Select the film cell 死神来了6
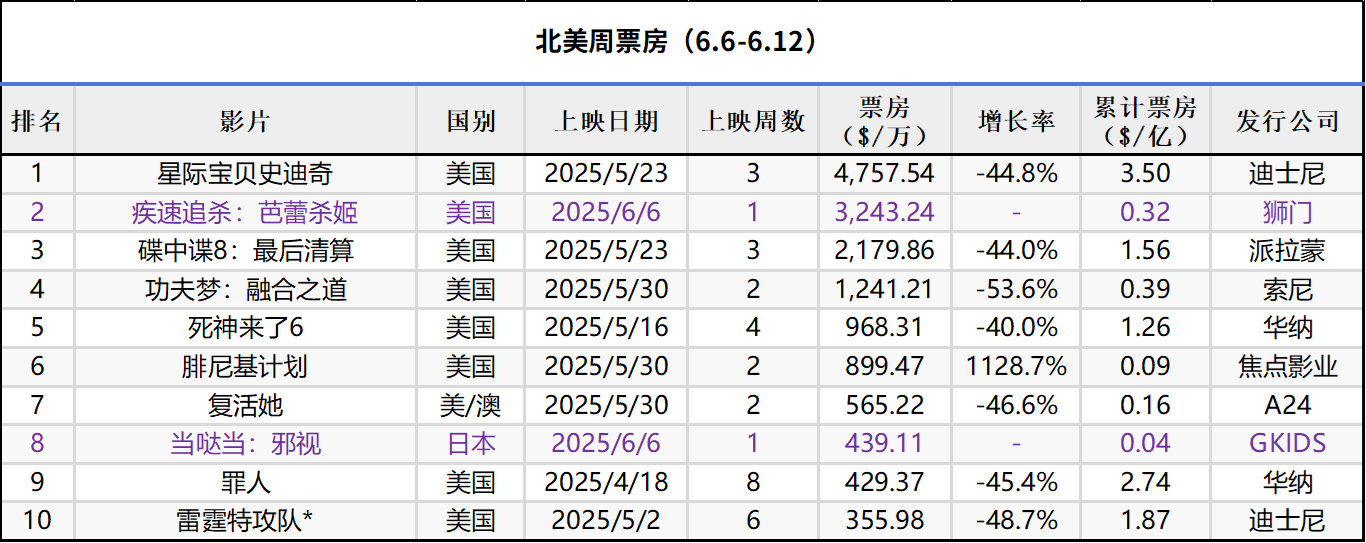Image resolution: width=1366 pixels, height=543 pixels. pyautogui.click(x=245, y=328)
